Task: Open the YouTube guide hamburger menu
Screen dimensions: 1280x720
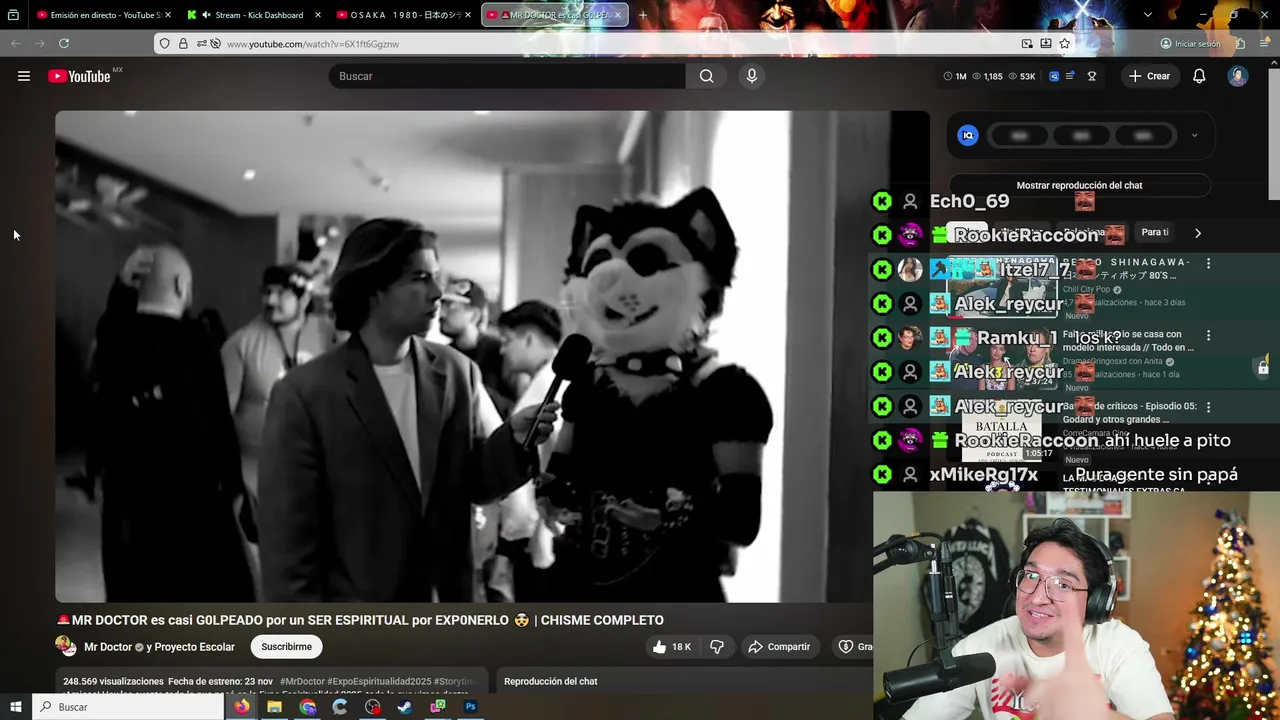Action: [x=24, y=76]
